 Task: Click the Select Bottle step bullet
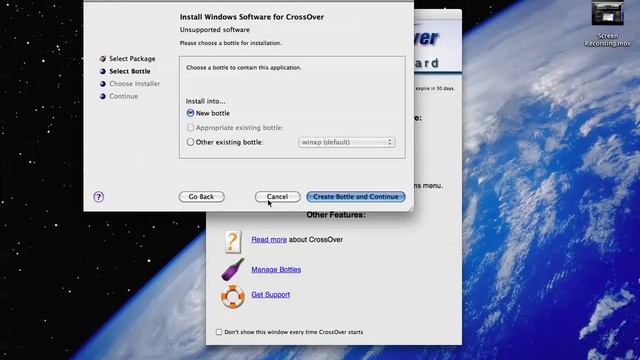point(102,71)
